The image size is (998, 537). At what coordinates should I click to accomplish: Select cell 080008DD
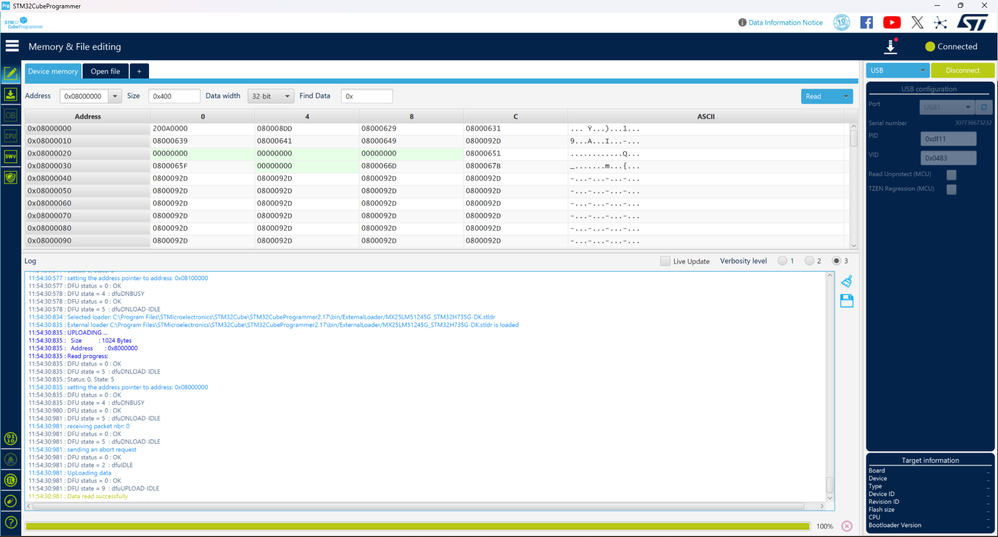pyautogui.click(x=307, y=129)
